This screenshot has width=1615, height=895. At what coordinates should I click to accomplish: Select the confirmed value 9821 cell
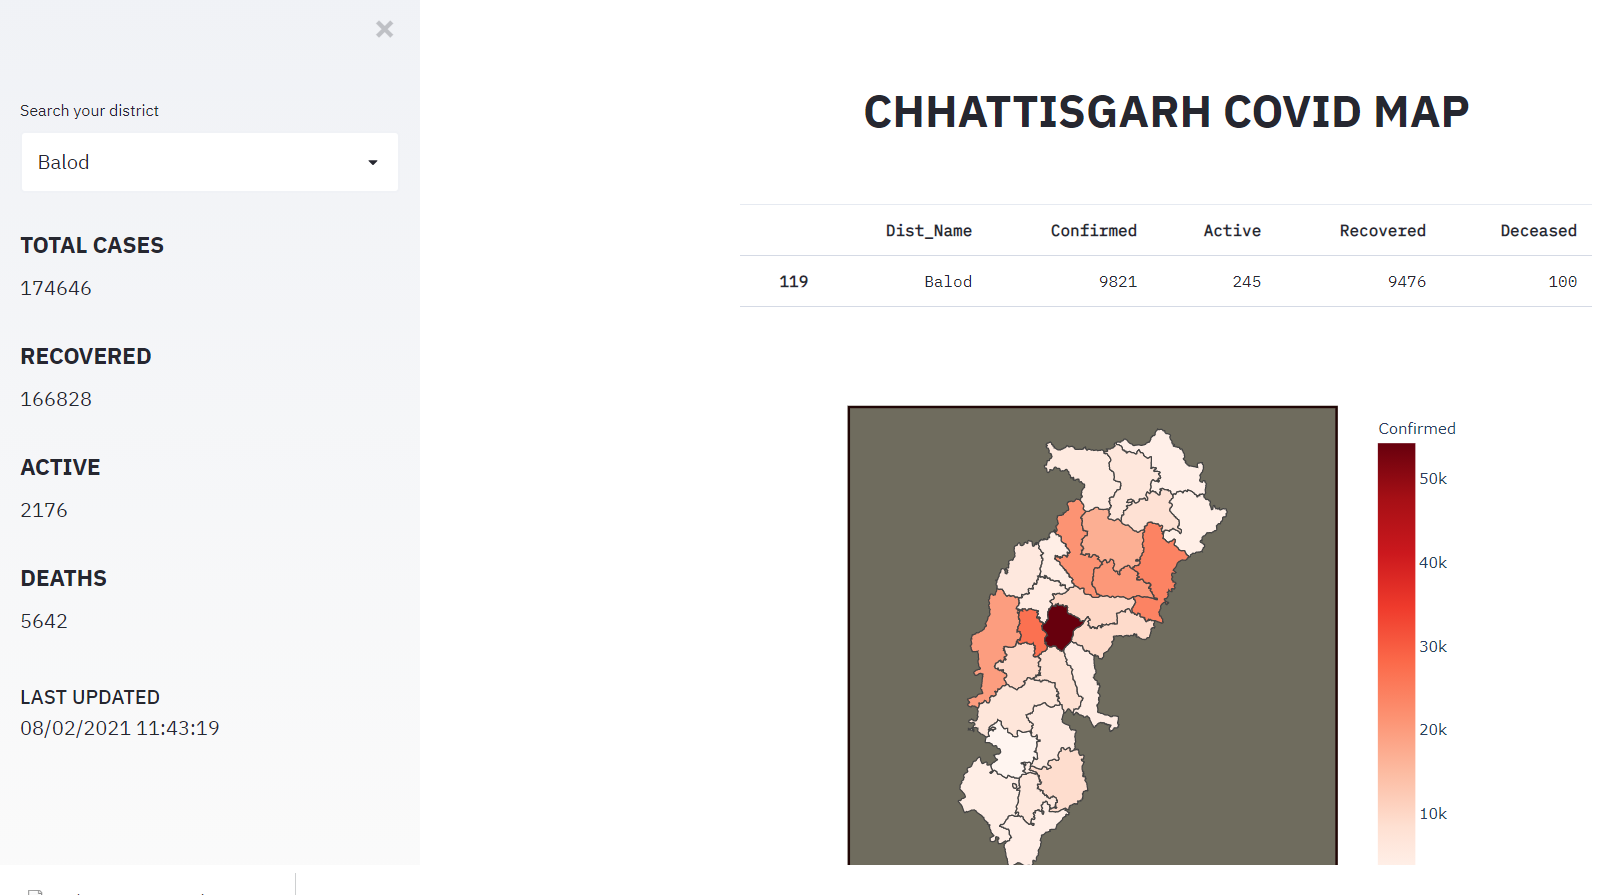[1117, 282]
